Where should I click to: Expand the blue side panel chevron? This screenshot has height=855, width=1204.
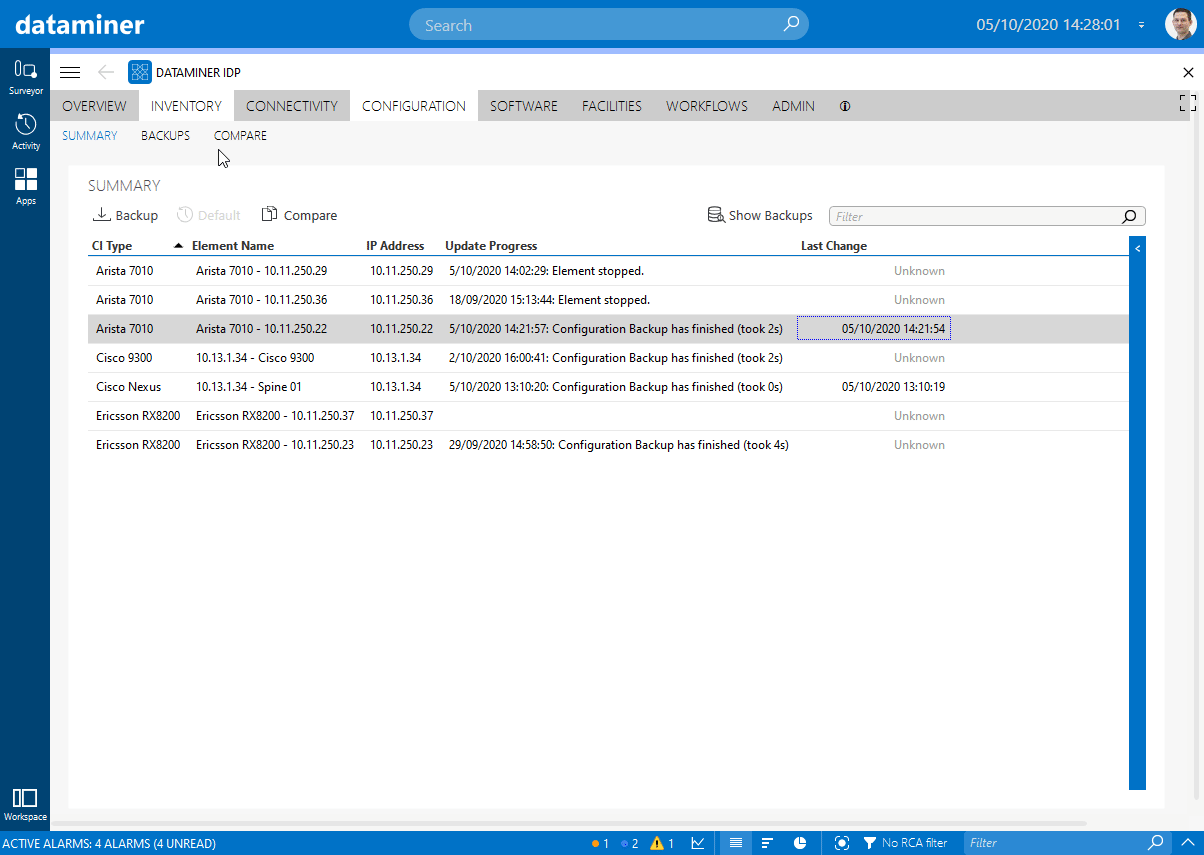1137,248
